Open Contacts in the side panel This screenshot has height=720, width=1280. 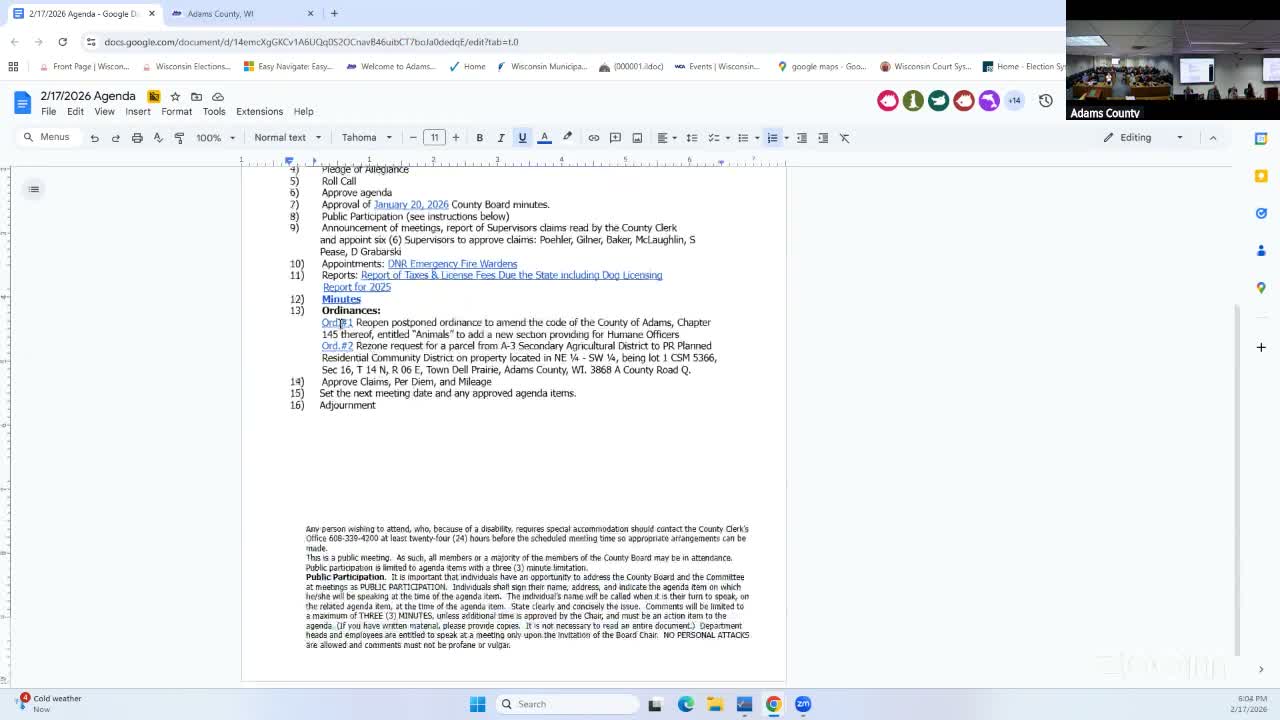(1261, 250)
